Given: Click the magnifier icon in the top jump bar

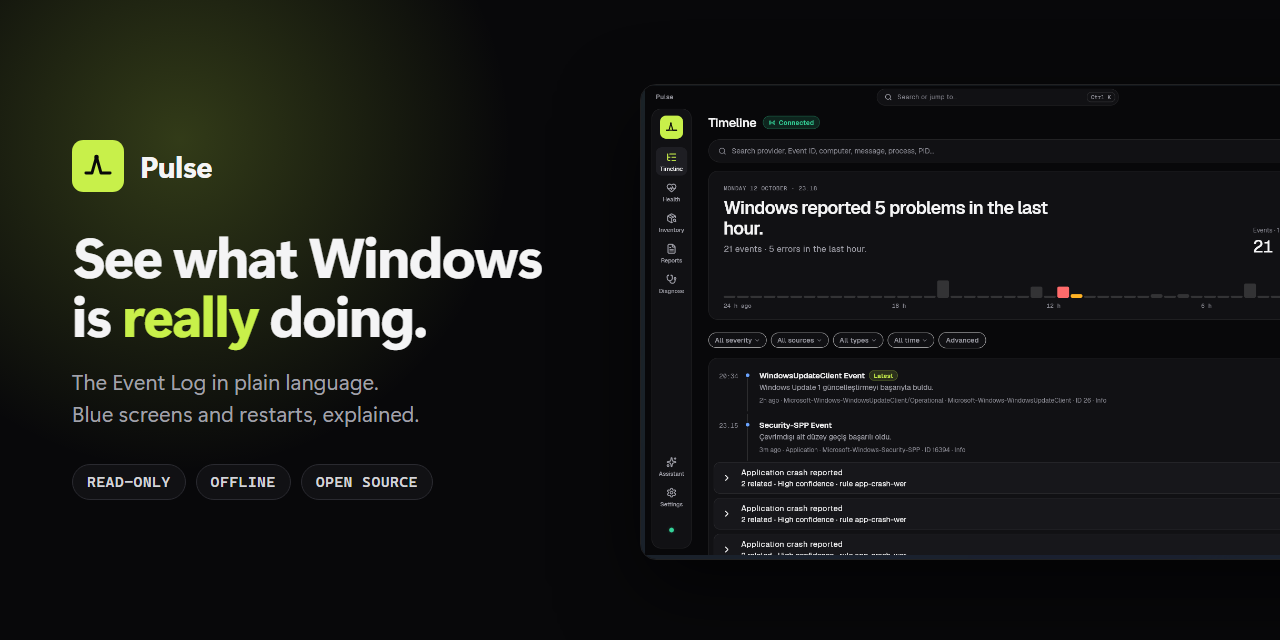Looking at the screenshot, I should (889, 97).
